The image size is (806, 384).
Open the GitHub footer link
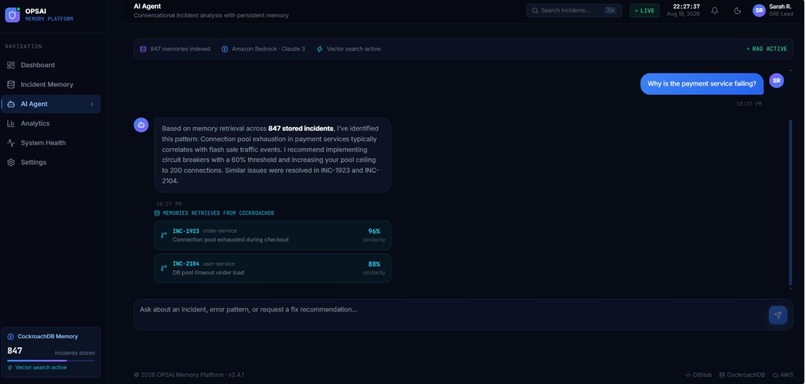(699, 375)
